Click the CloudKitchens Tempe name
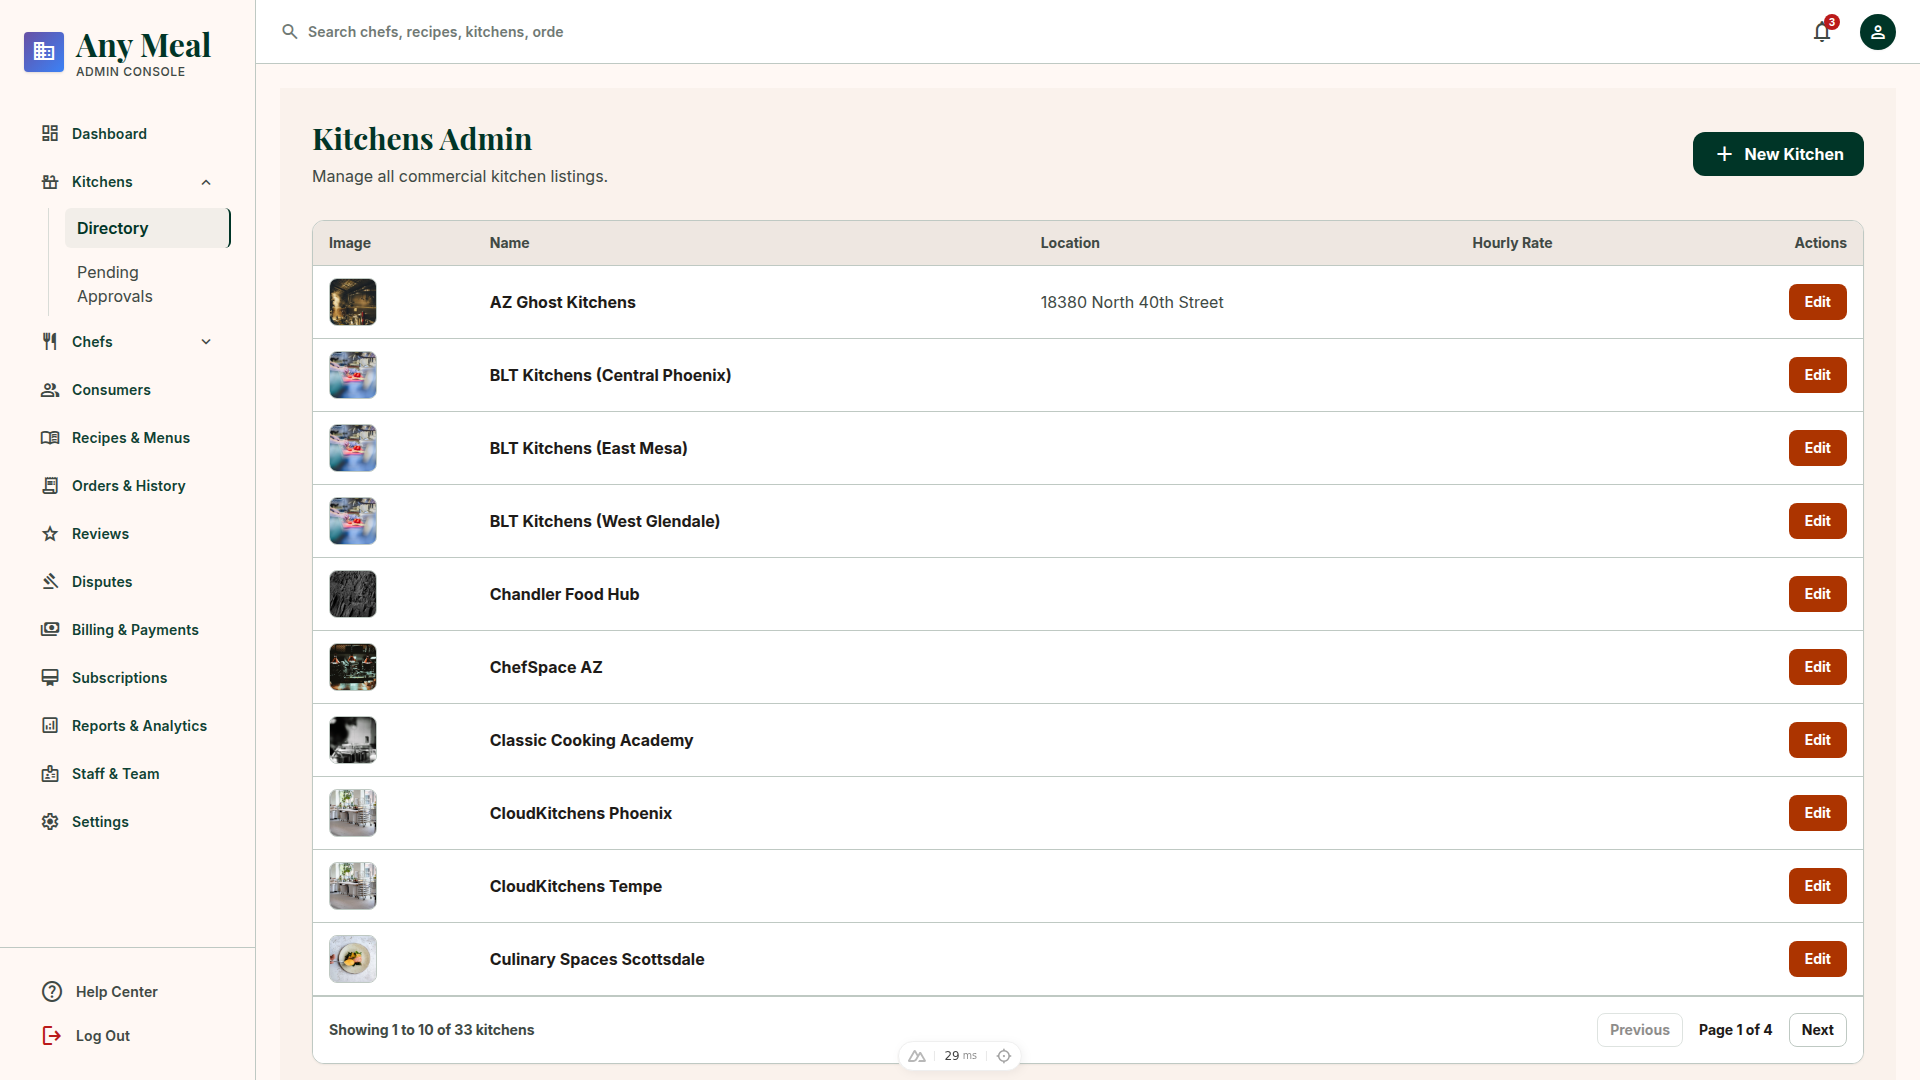The height and width of the screenshot is (1080, 1920). click(575, 886)
